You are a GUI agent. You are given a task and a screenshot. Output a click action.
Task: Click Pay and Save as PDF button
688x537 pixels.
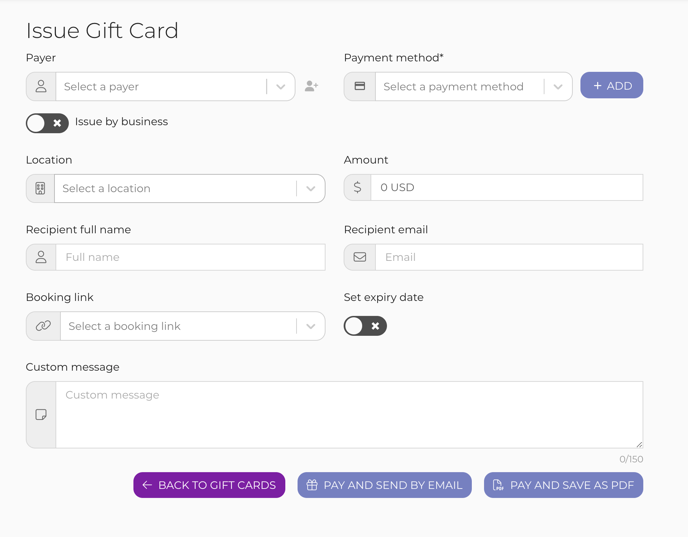pyautogui.click(x=563, y=485)
